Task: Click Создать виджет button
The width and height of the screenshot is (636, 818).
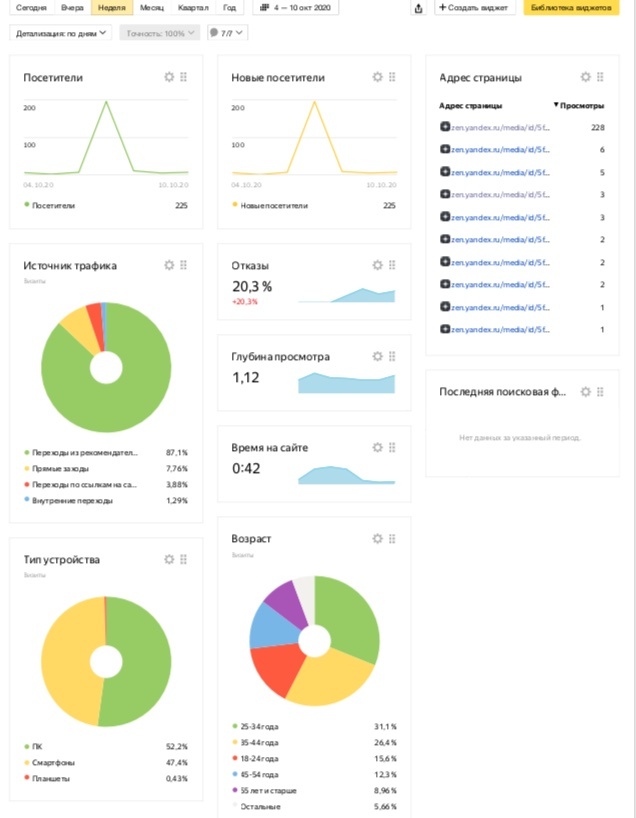Action: tap(474, 8)
